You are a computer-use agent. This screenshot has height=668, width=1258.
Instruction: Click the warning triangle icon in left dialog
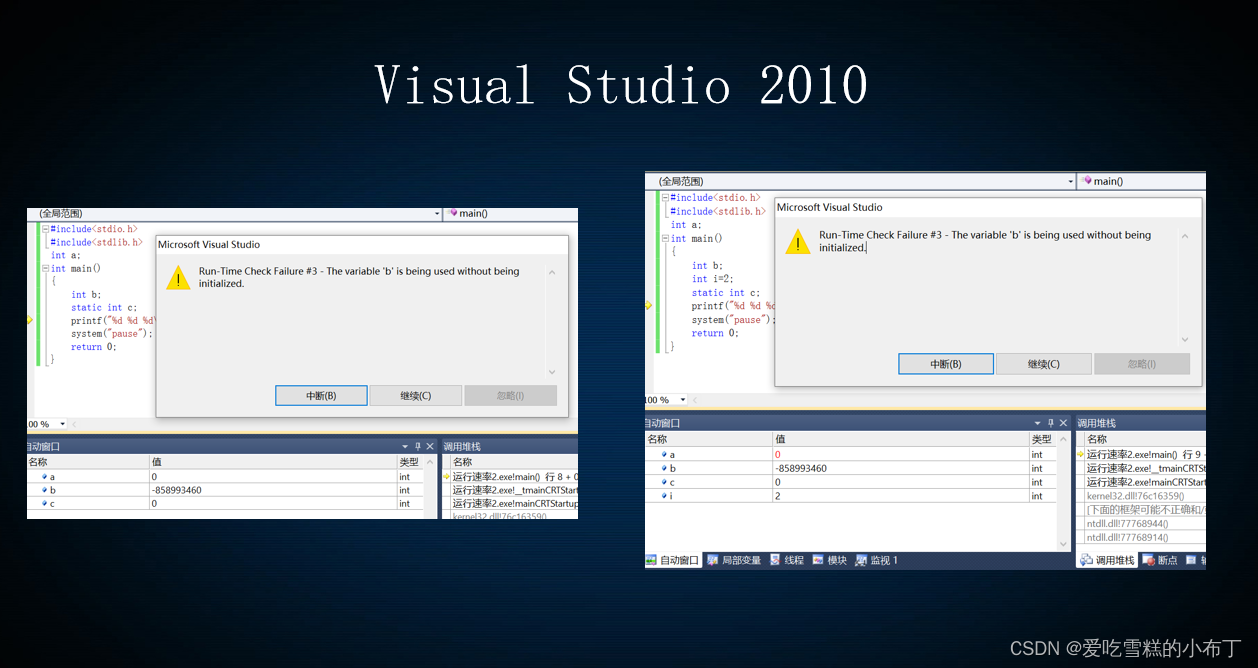pyautogui.click(x=178, y=278)
